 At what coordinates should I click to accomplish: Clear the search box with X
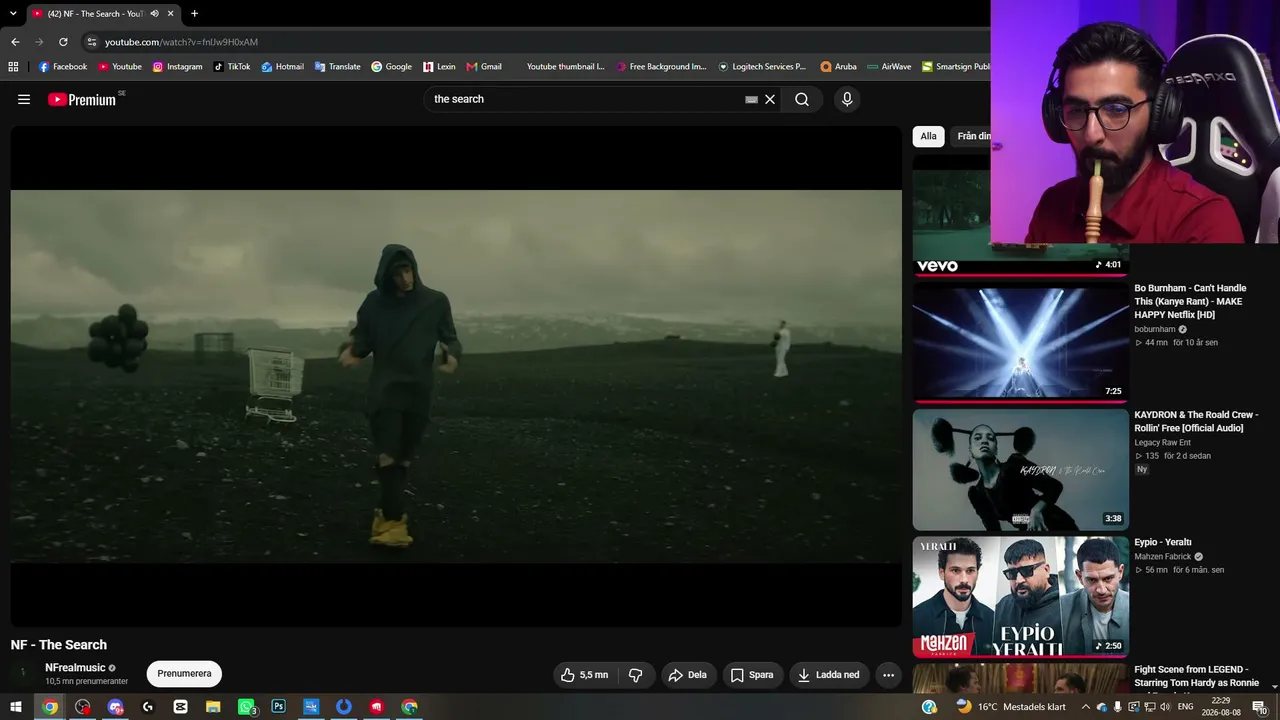coord(770,99)
